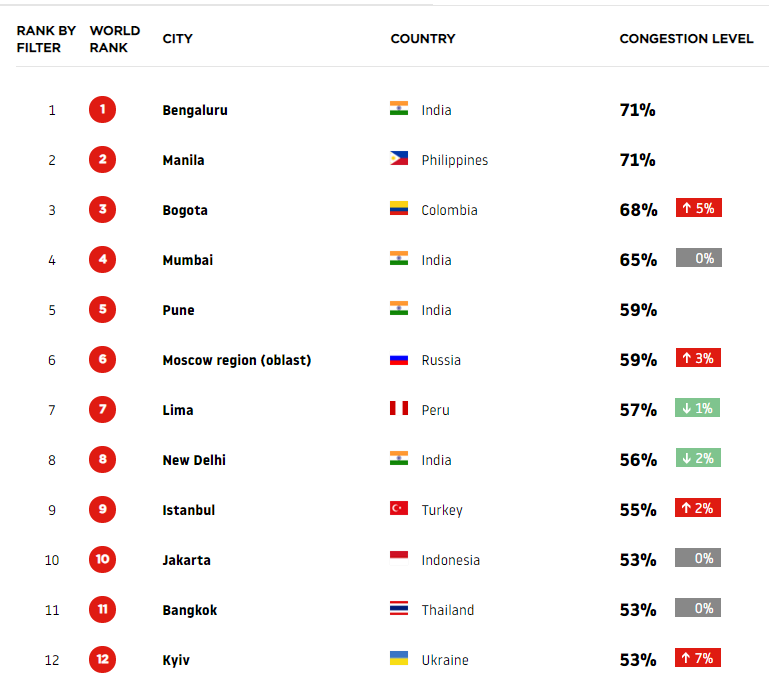The image size is (769, 689).
Task: Click the Russia flag icon
Action: 399,360
